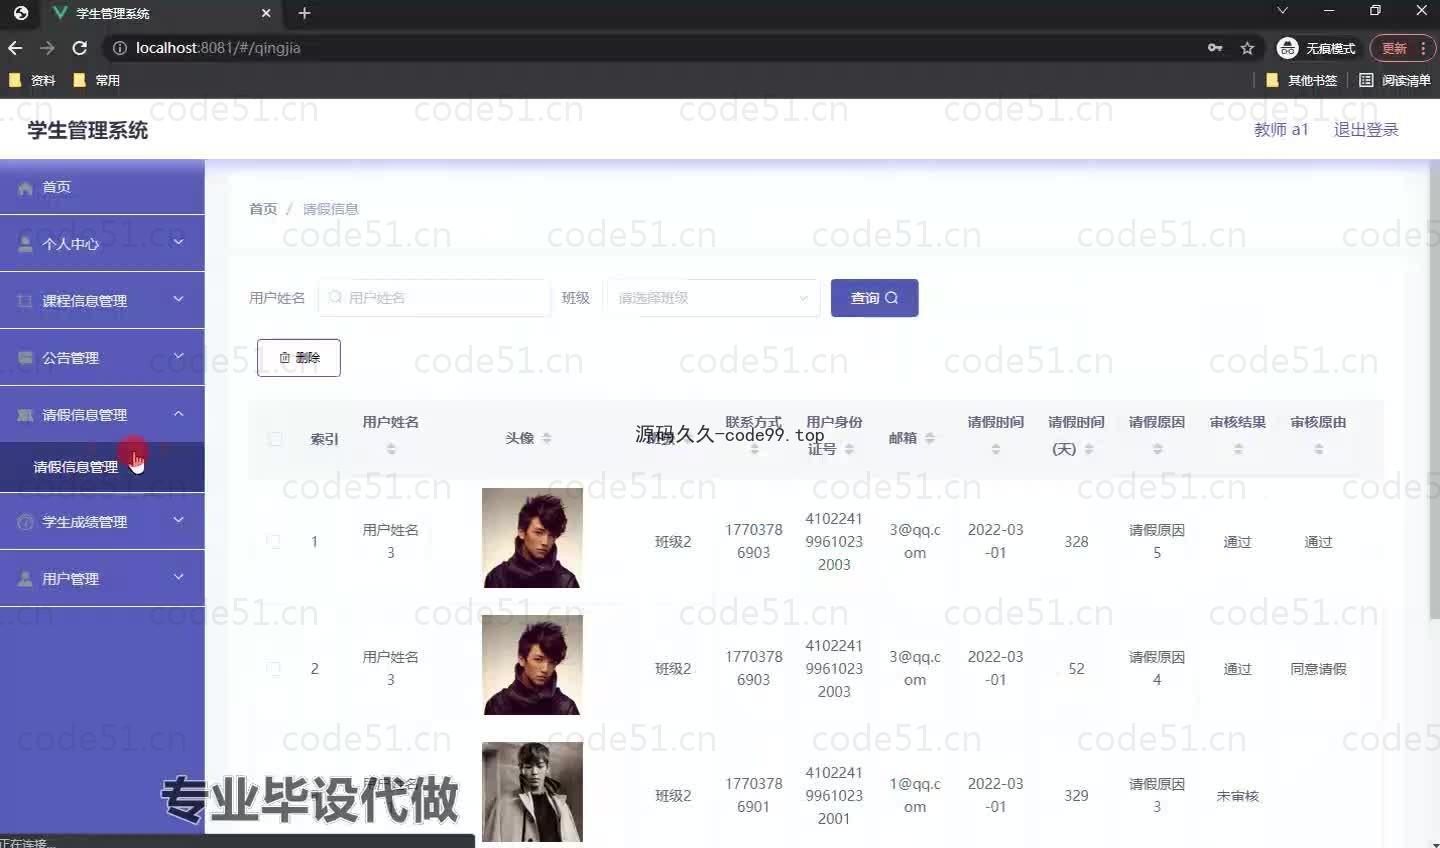The image size is (1440, 848).
Task: Click the 用户管理 sidebar icon
Action: (x=25, y=579)
